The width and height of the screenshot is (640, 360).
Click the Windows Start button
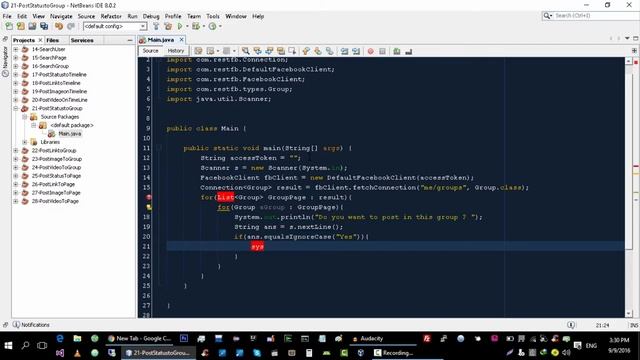click(8, 345)
